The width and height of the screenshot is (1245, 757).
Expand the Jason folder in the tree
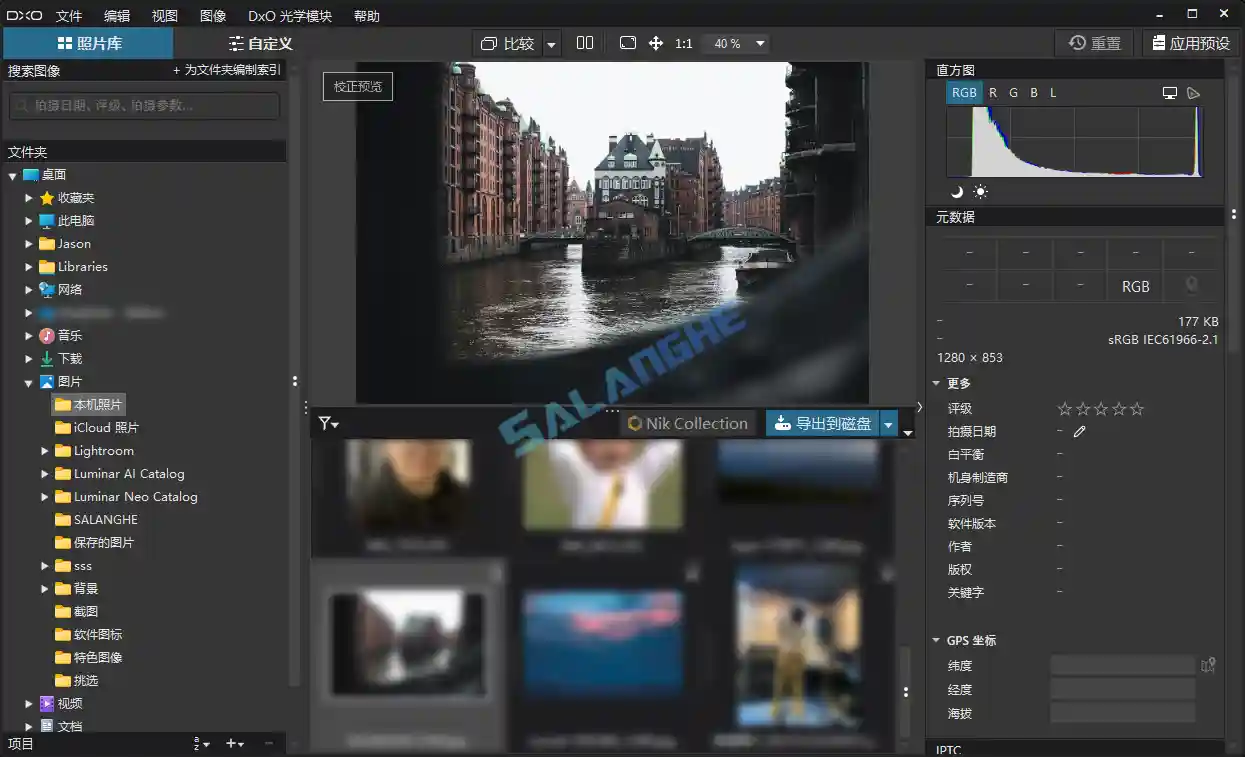29,243
